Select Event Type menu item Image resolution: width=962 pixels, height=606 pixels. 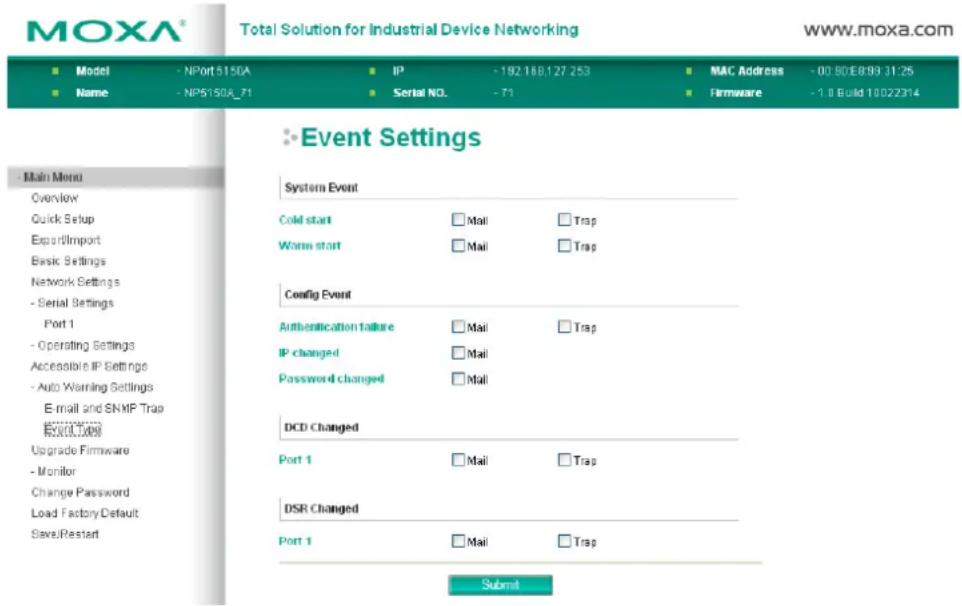tap(72, 429)
